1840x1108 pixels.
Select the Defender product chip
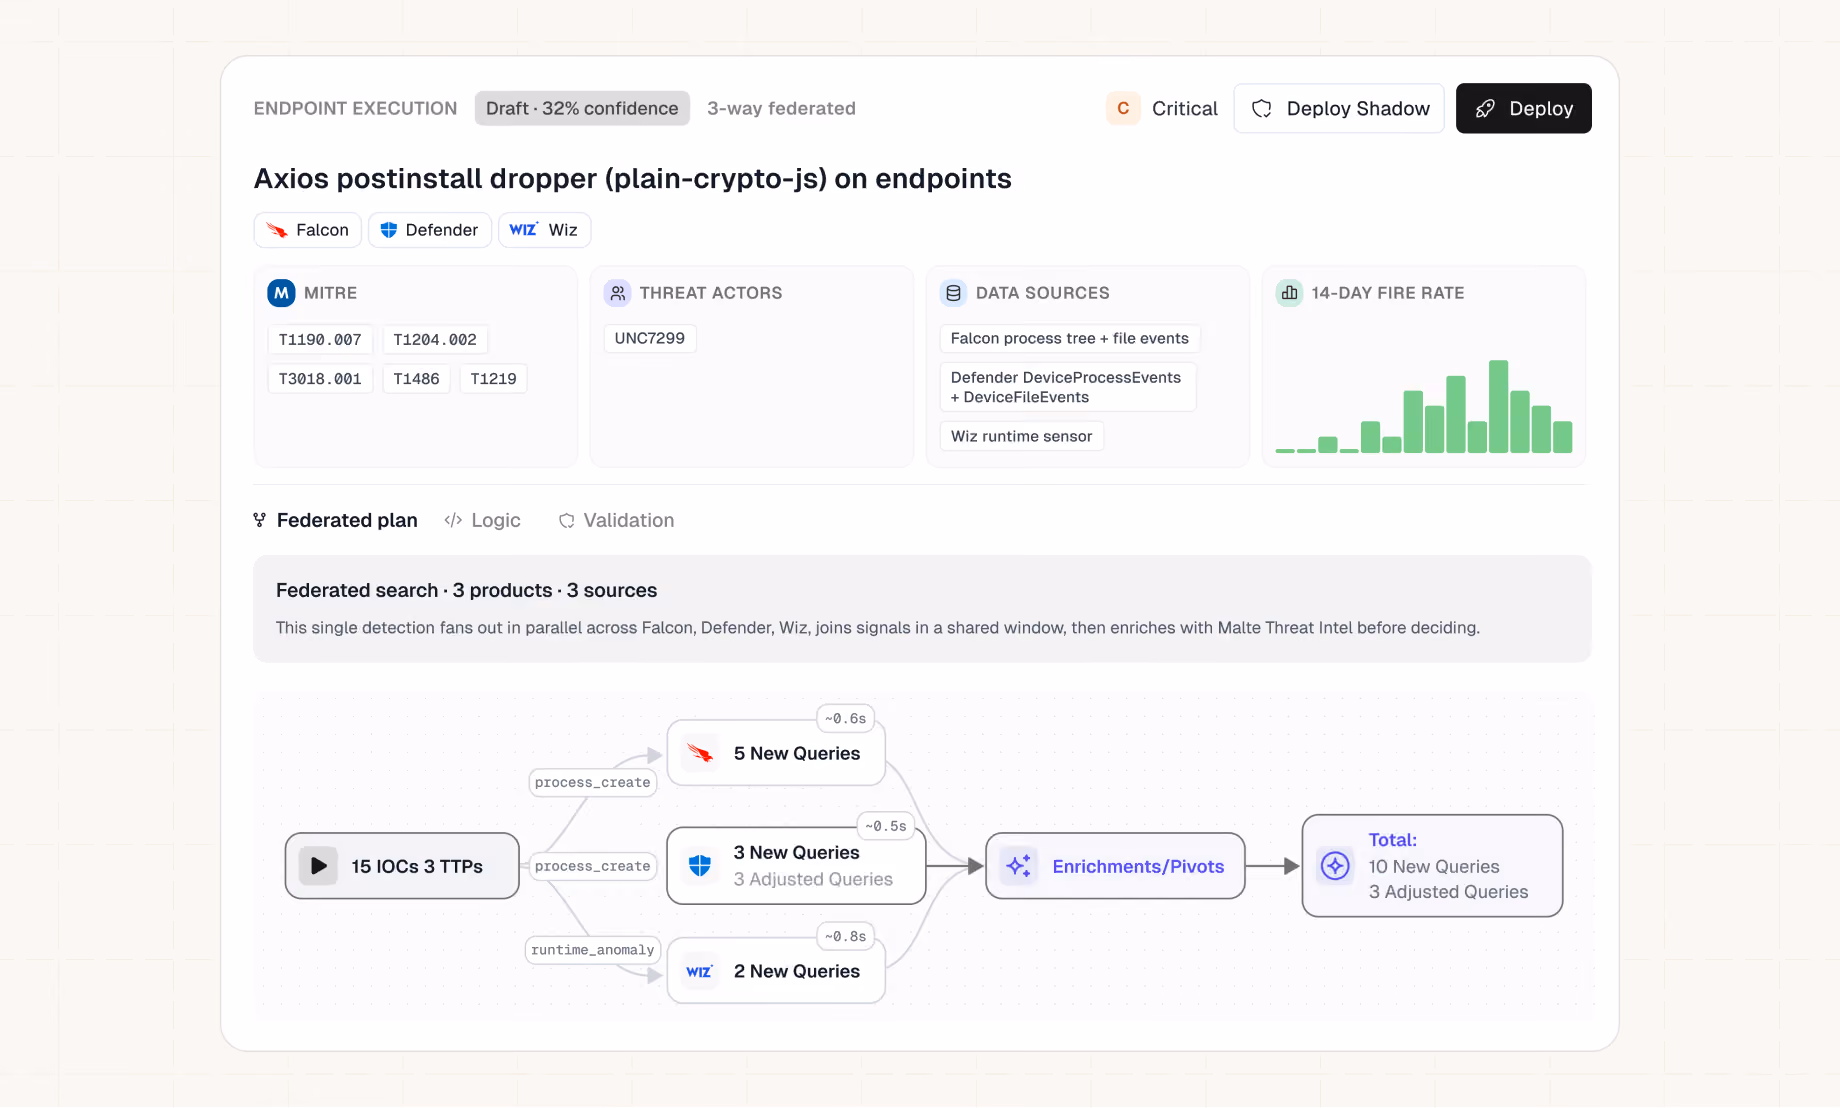(430, 230)
